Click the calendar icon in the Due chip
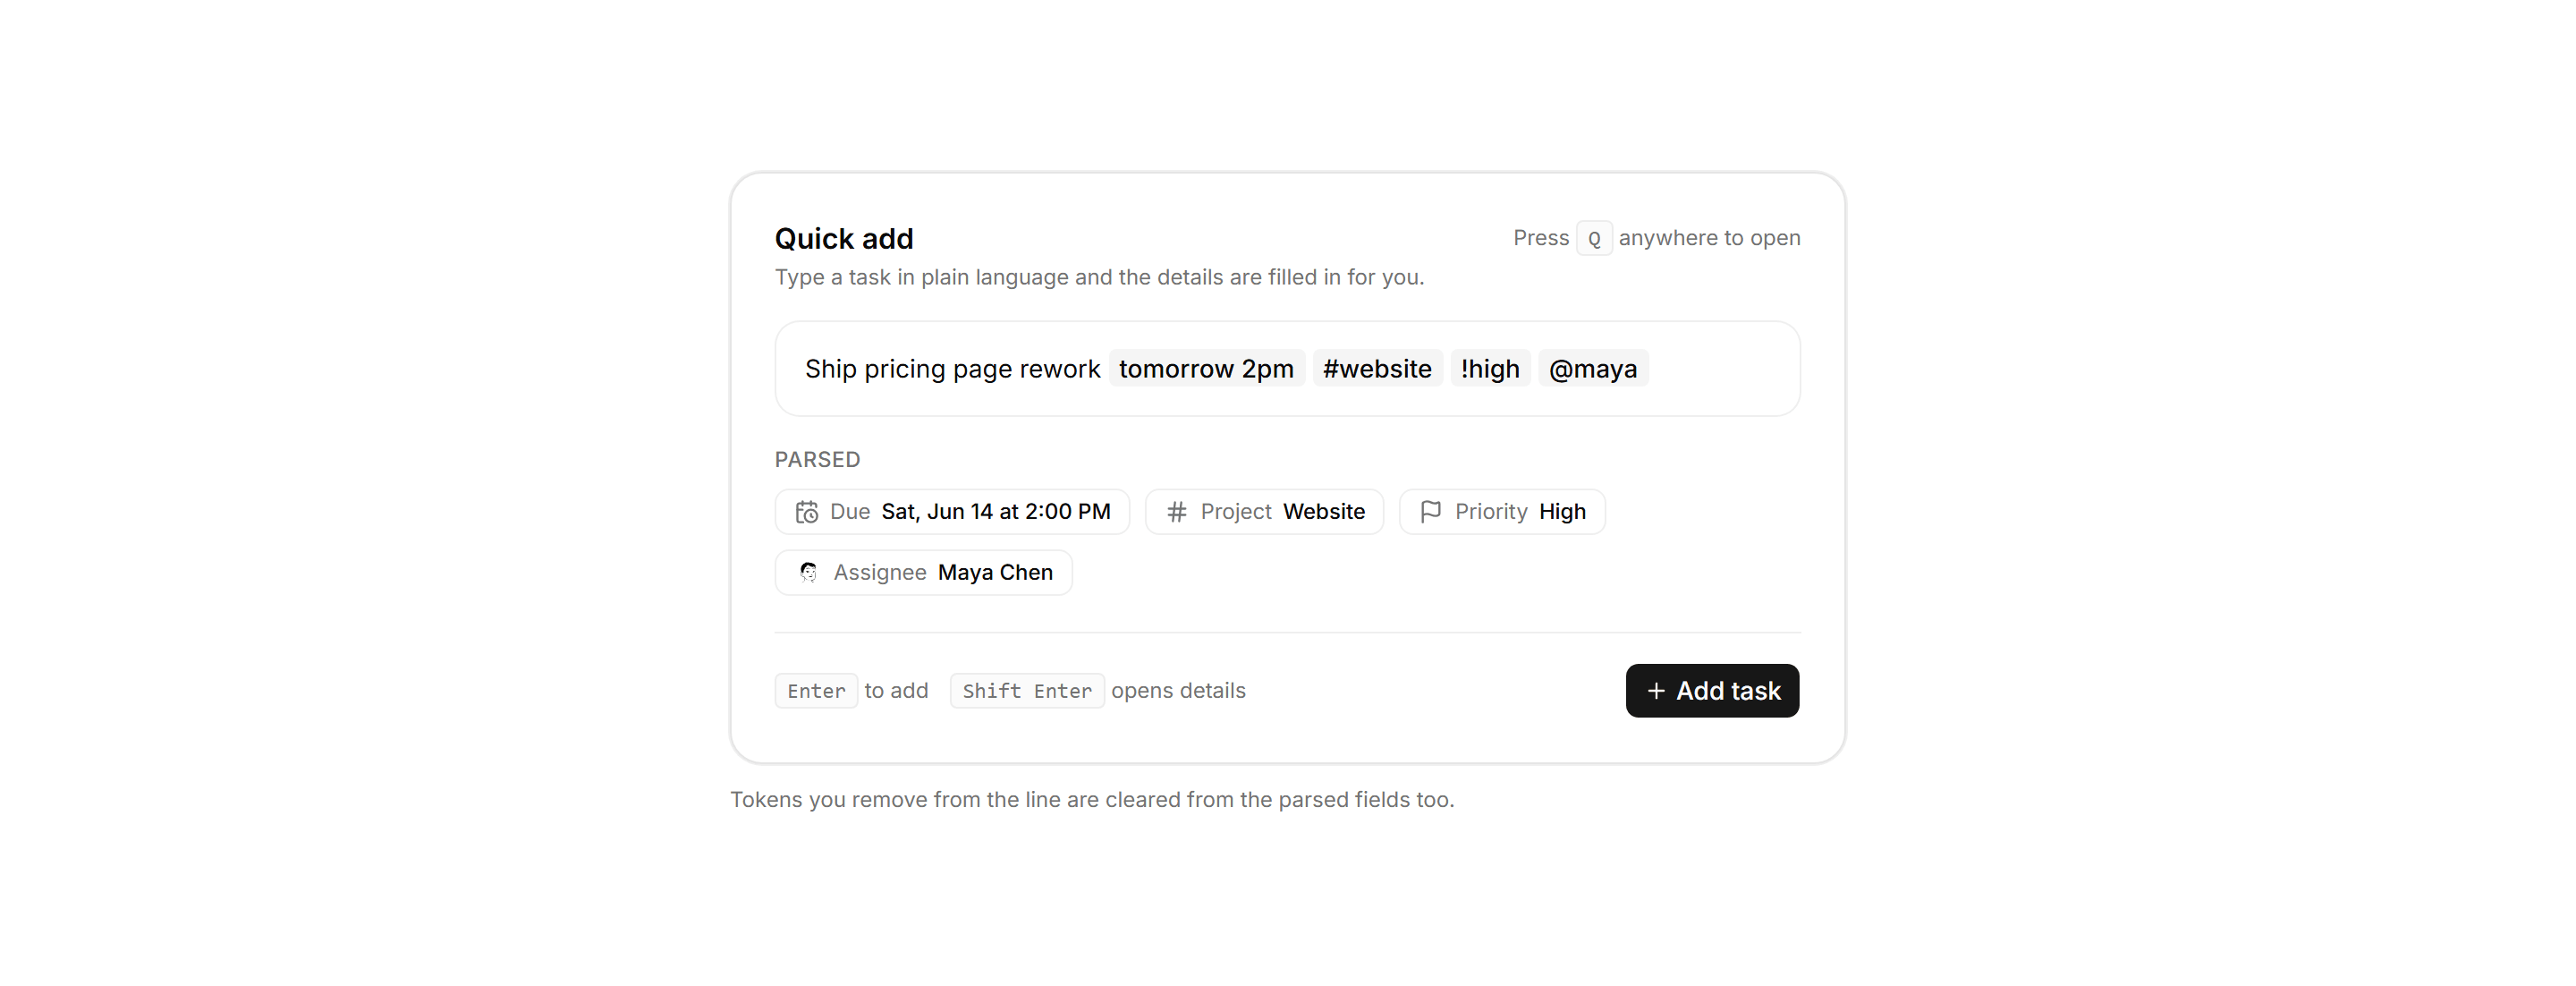The image size is (2576, 986). [x=806, y=512]
